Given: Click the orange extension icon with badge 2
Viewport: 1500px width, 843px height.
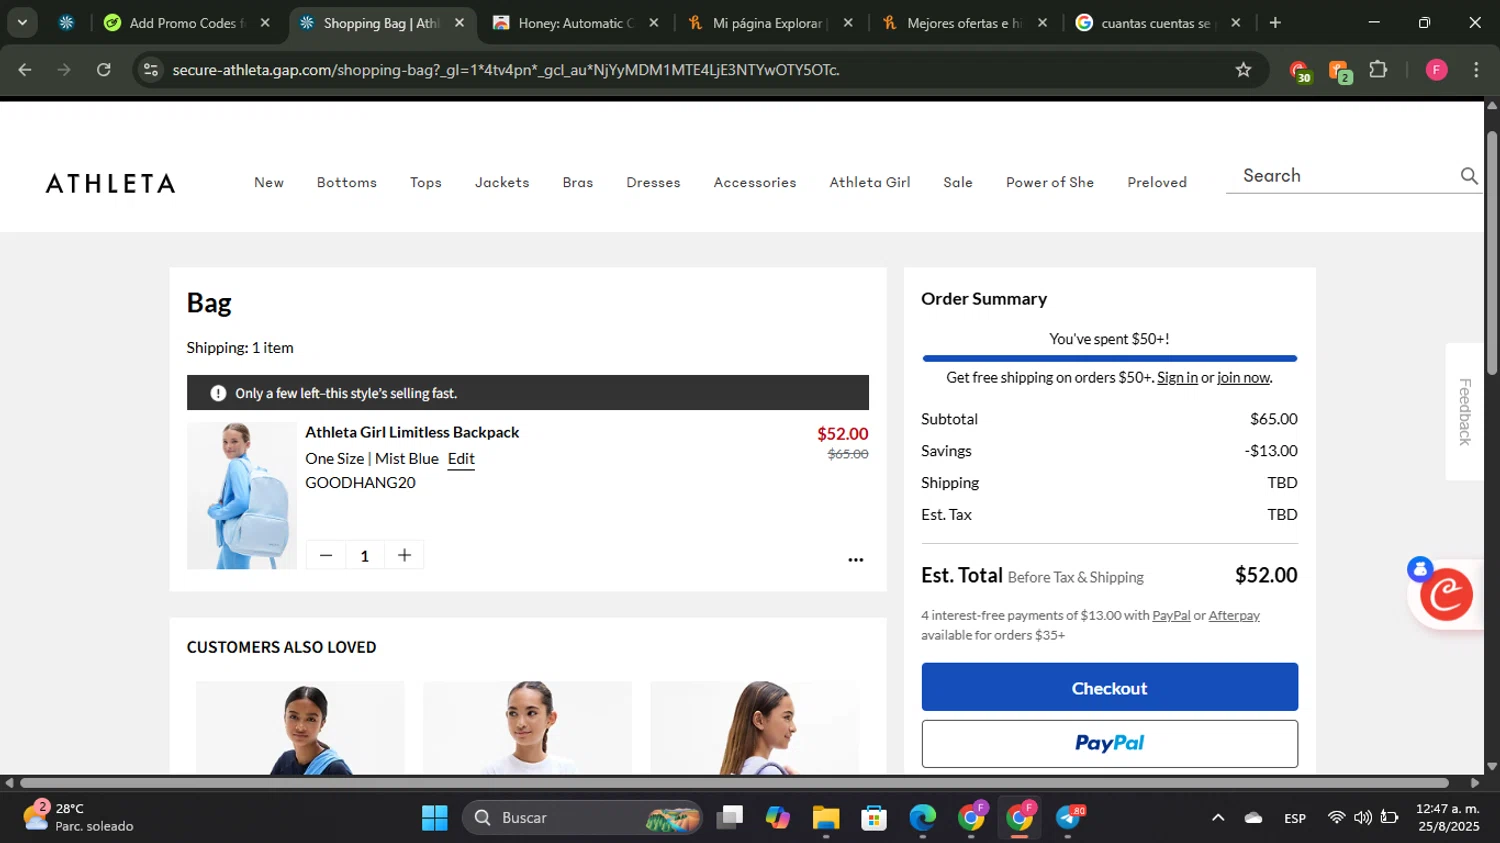Looking at the screenshot, I should click(x=1339, y=71).
